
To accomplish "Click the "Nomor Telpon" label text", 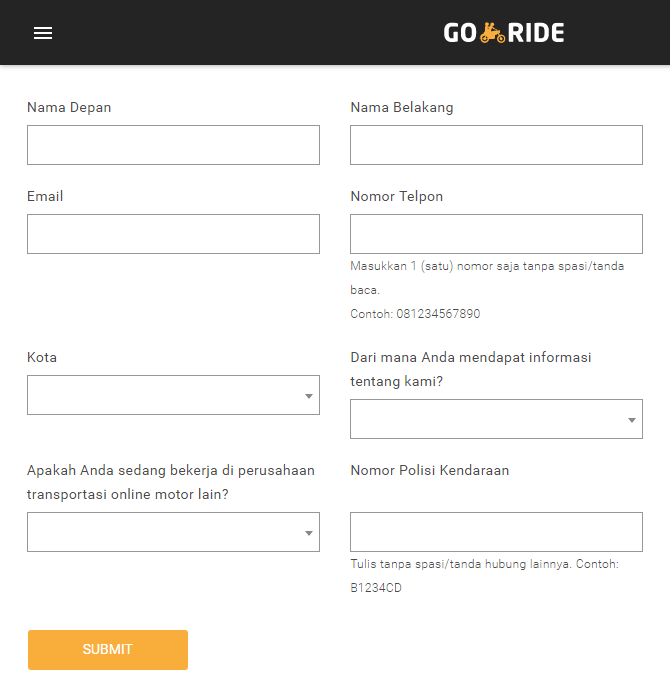I will [x=396, y=196].
